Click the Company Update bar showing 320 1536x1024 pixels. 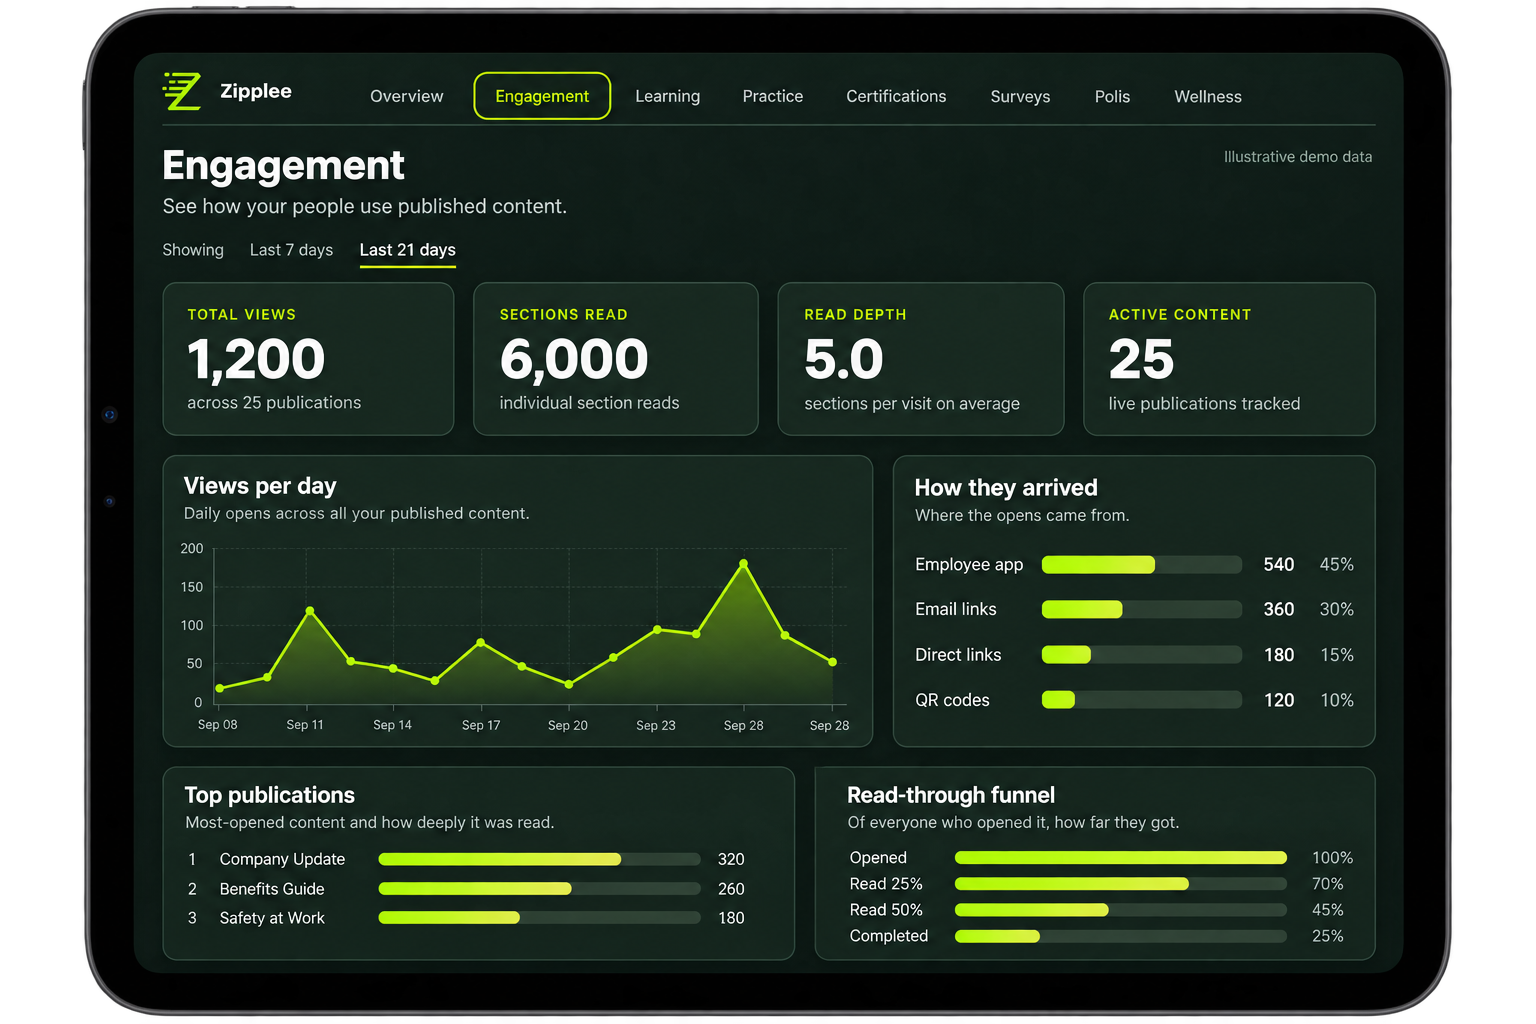pyautogui.click(x=539, y=859)
